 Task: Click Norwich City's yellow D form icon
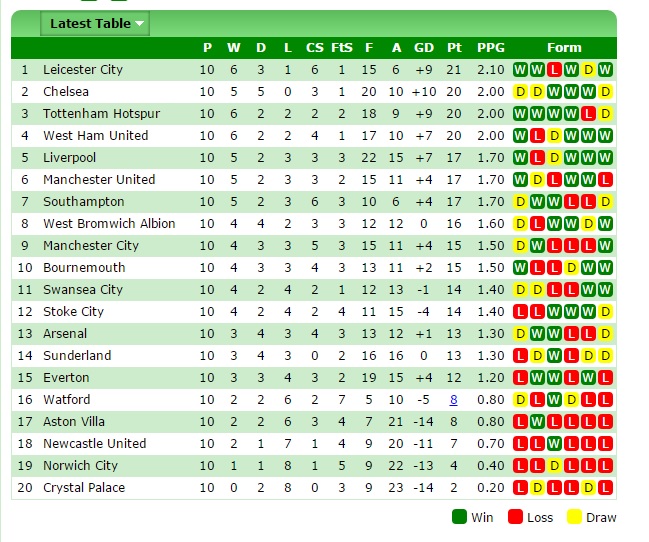point(554,466)
